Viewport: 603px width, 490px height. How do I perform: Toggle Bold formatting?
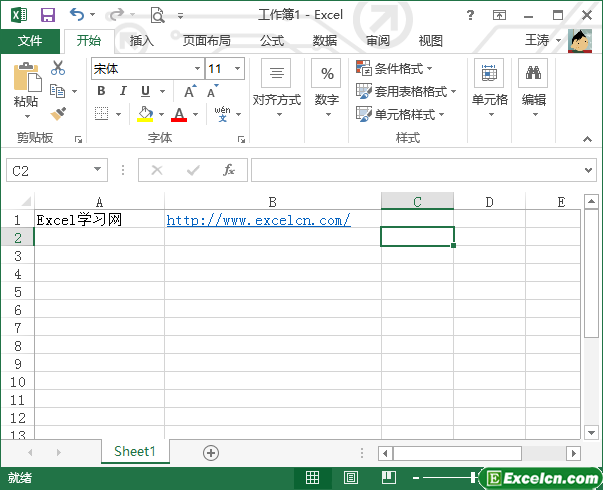[101, 91]
